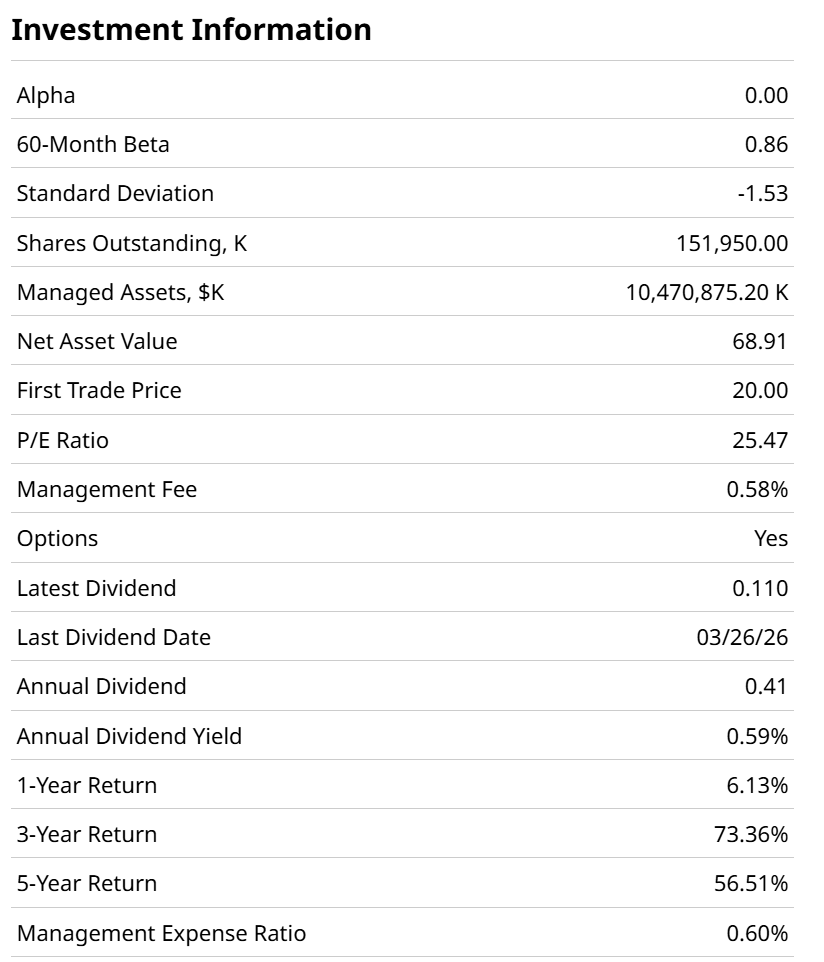Click the Net Asset Value label
This screenshot has height=962, width=824.
[97, 341]
